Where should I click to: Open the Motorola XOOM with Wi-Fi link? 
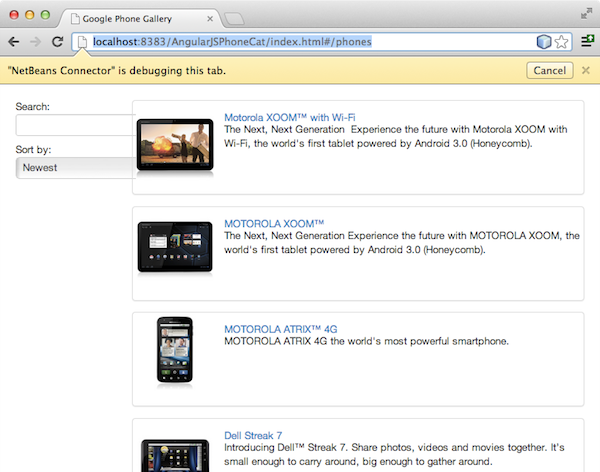point(289,117)
